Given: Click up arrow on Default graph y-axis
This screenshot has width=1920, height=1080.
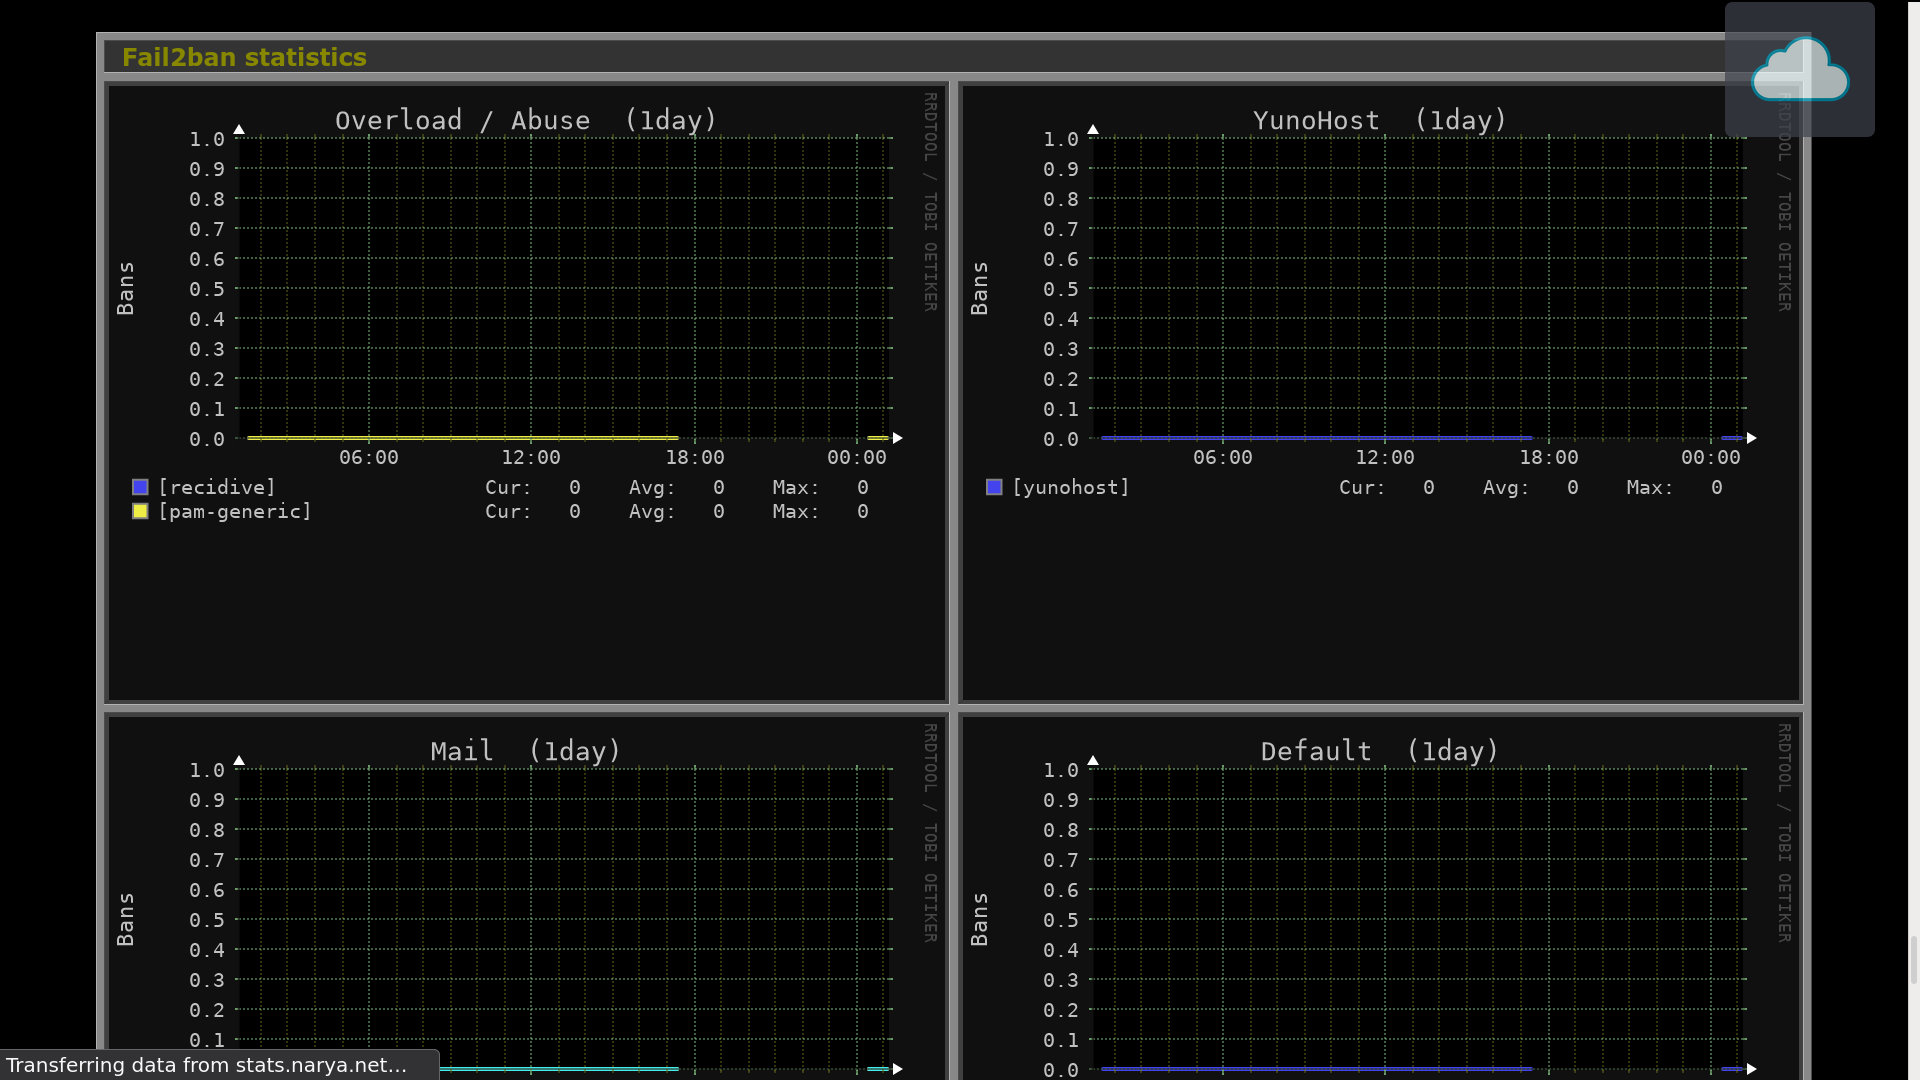Looking at the screenshot, I should pyautogui.click(x=1093, y=760).
